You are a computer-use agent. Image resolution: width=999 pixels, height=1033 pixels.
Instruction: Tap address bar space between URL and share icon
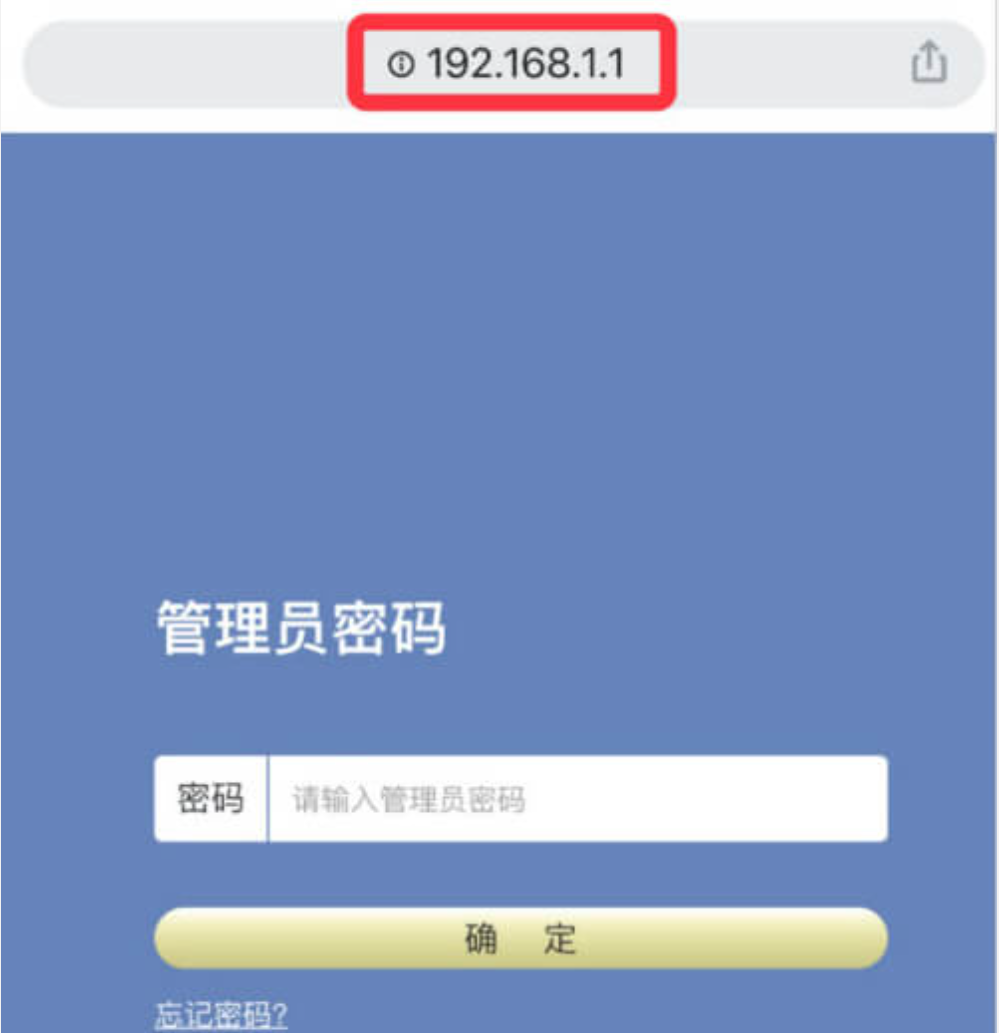tap(791, 64)
